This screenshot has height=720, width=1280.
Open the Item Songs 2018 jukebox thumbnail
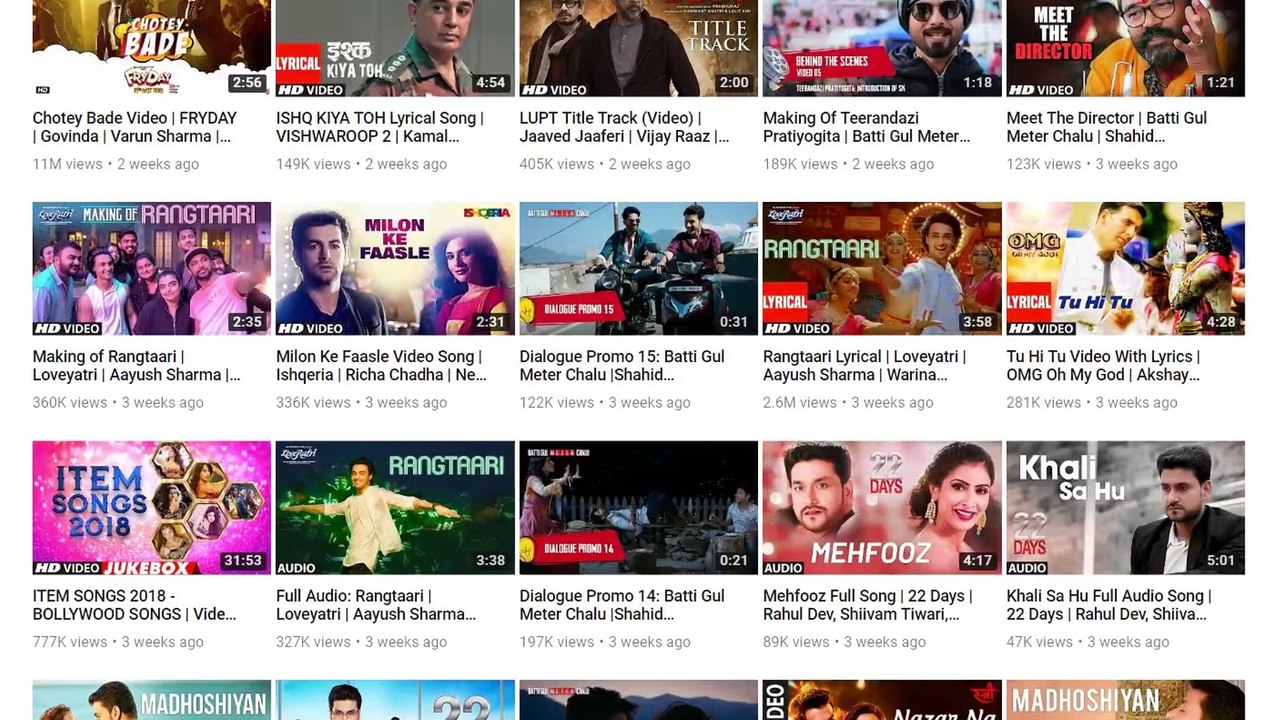[151, 507]
